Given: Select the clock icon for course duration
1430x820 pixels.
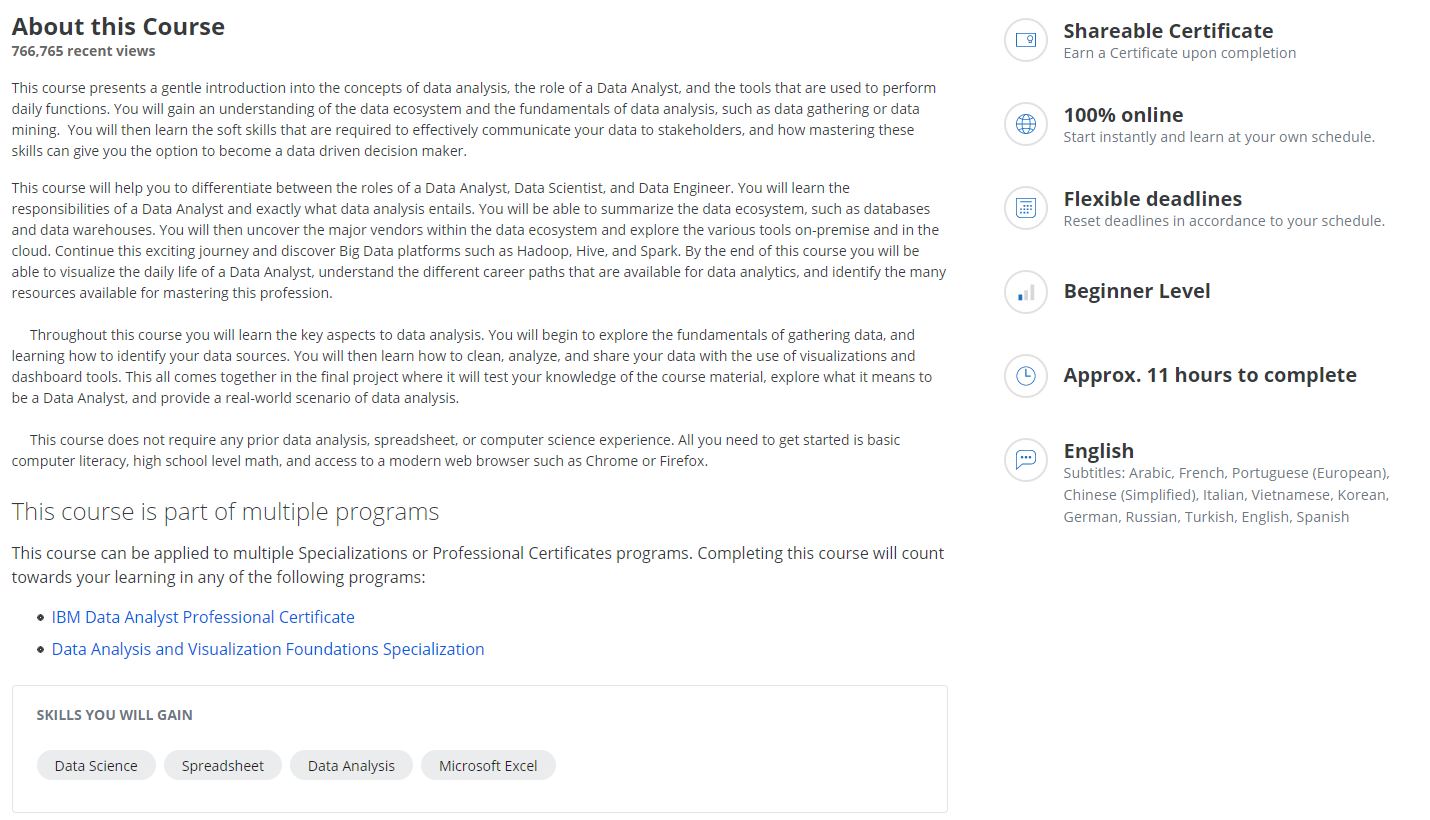Looking at the screenshot, I should (x=1025, y=376).
